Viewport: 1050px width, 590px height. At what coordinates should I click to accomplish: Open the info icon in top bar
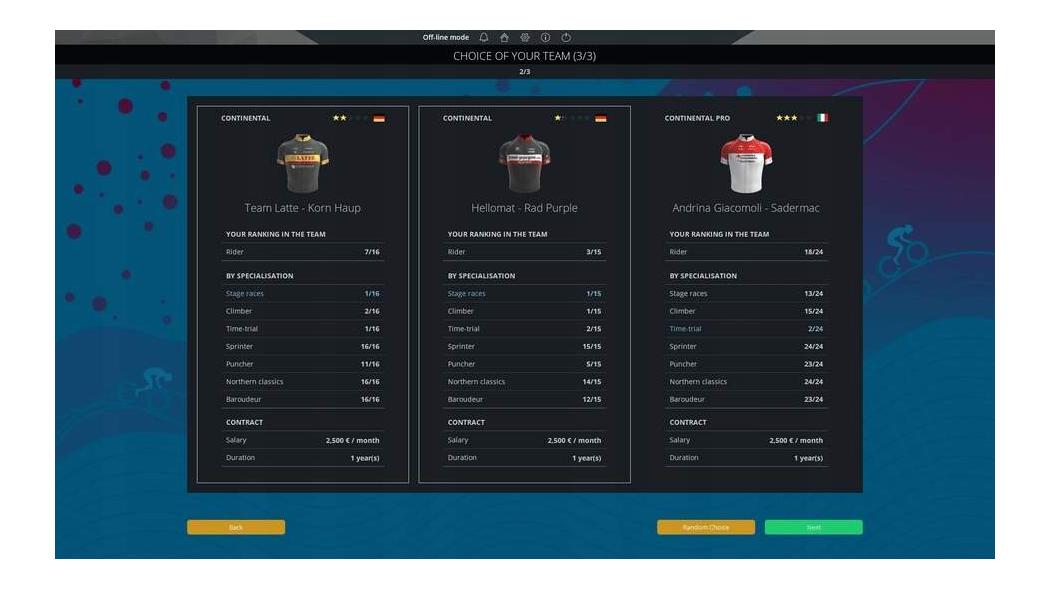[x=545, y=38]
